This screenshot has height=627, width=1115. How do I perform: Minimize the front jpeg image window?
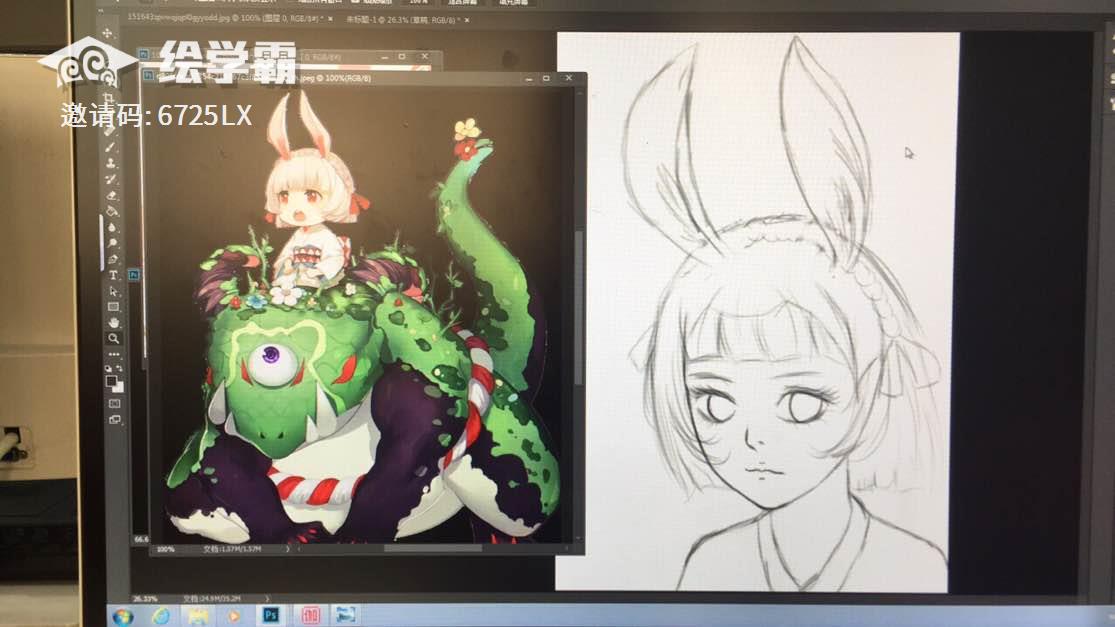point(529,79)
